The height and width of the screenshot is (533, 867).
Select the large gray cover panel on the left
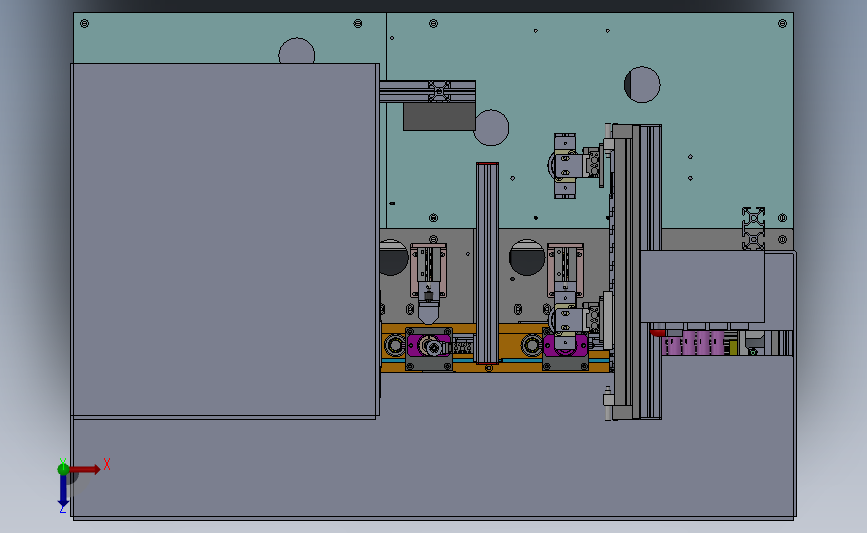tap(224, 240)
